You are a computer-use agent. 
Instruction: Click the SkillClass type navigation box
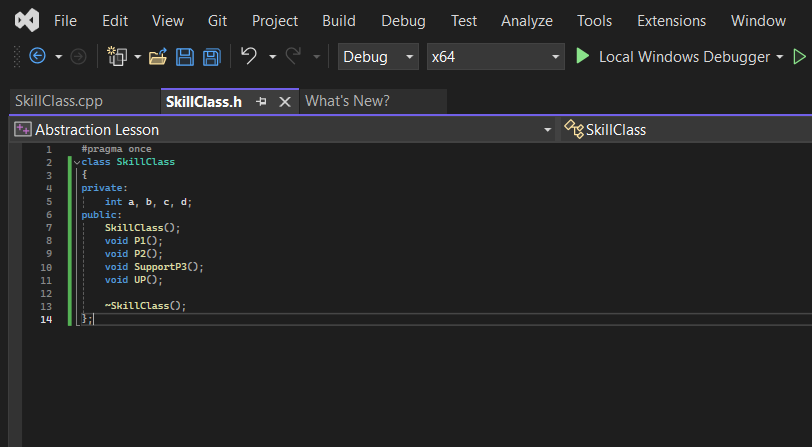[x=686, y=129]
